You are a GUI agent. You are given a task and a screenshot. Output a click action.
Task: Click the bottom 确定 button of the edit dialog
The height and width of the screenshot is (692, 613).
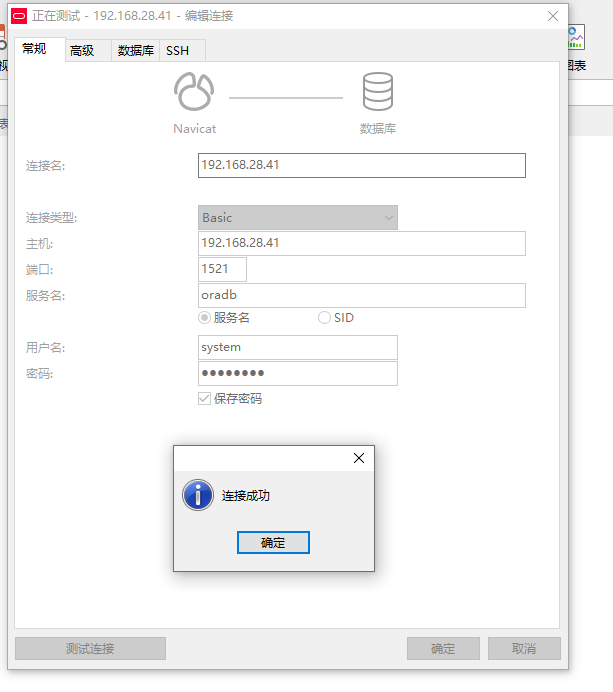[443, 648]
